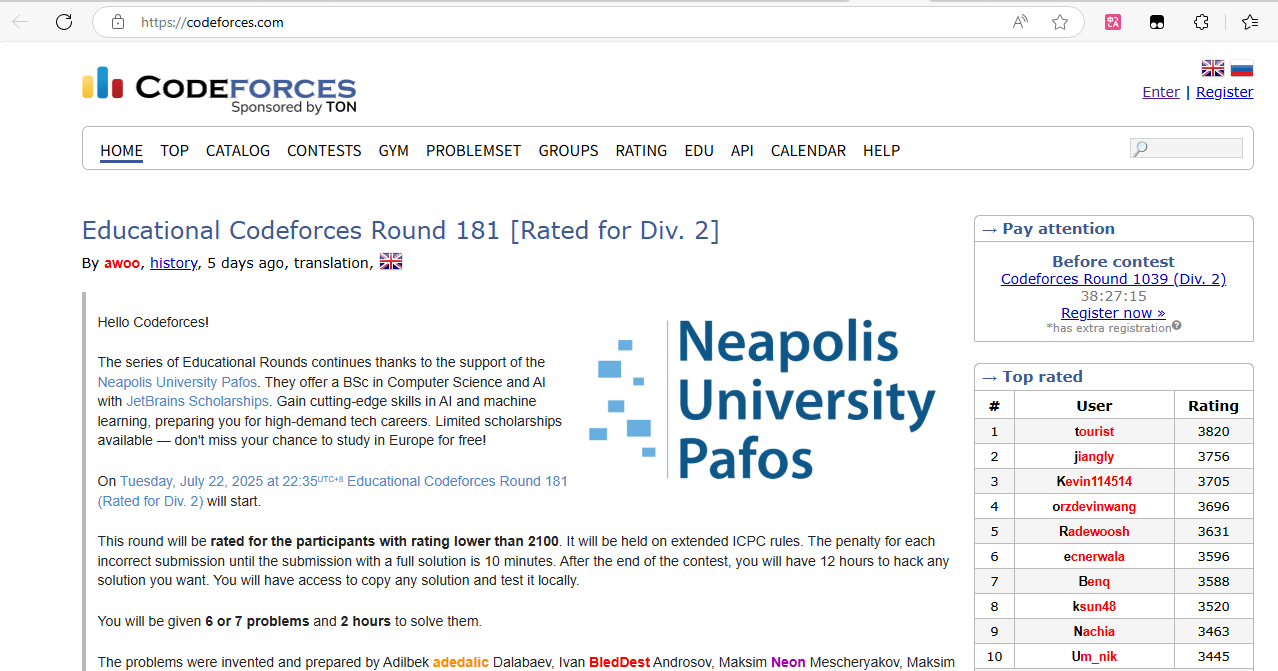Open the favorites list icon
Screen dimensions: 1278x671
coord(1249,22)
